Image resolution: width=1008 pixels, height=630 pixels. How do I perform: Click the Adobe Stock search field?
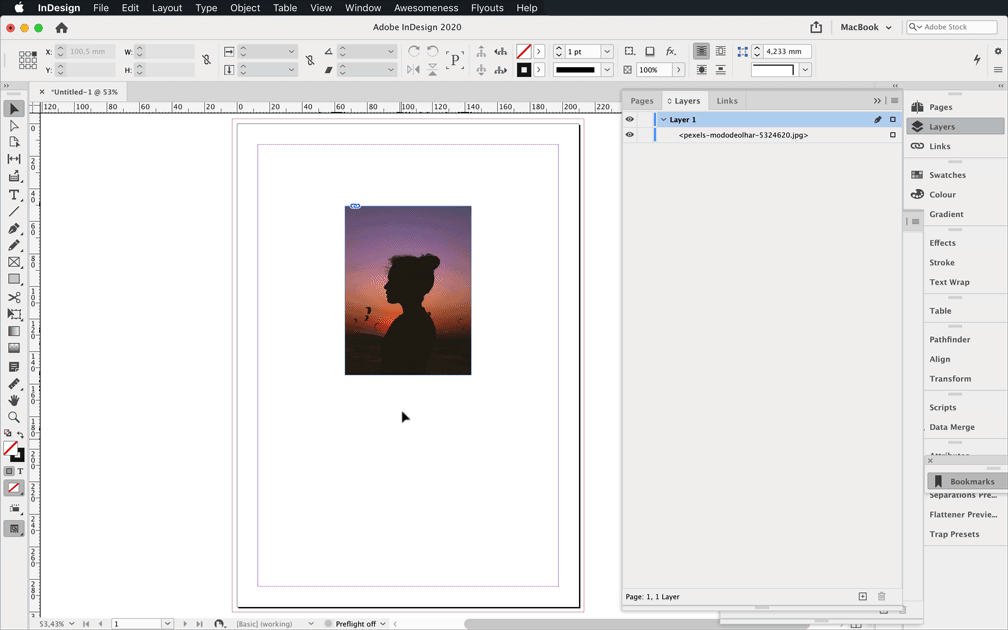tap(951, 27)
